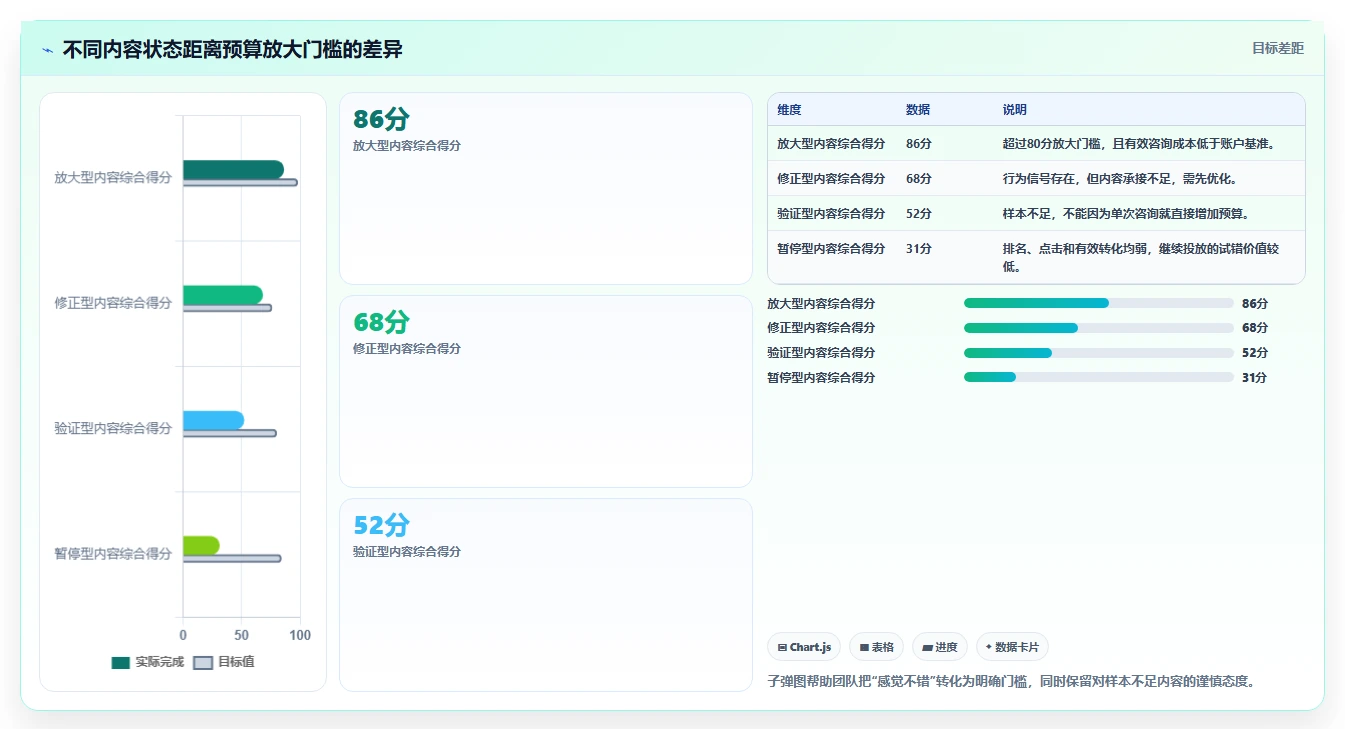Click the dark green 放大型 chart bar
Viewport: 1345px width, 729px height.
233,170
